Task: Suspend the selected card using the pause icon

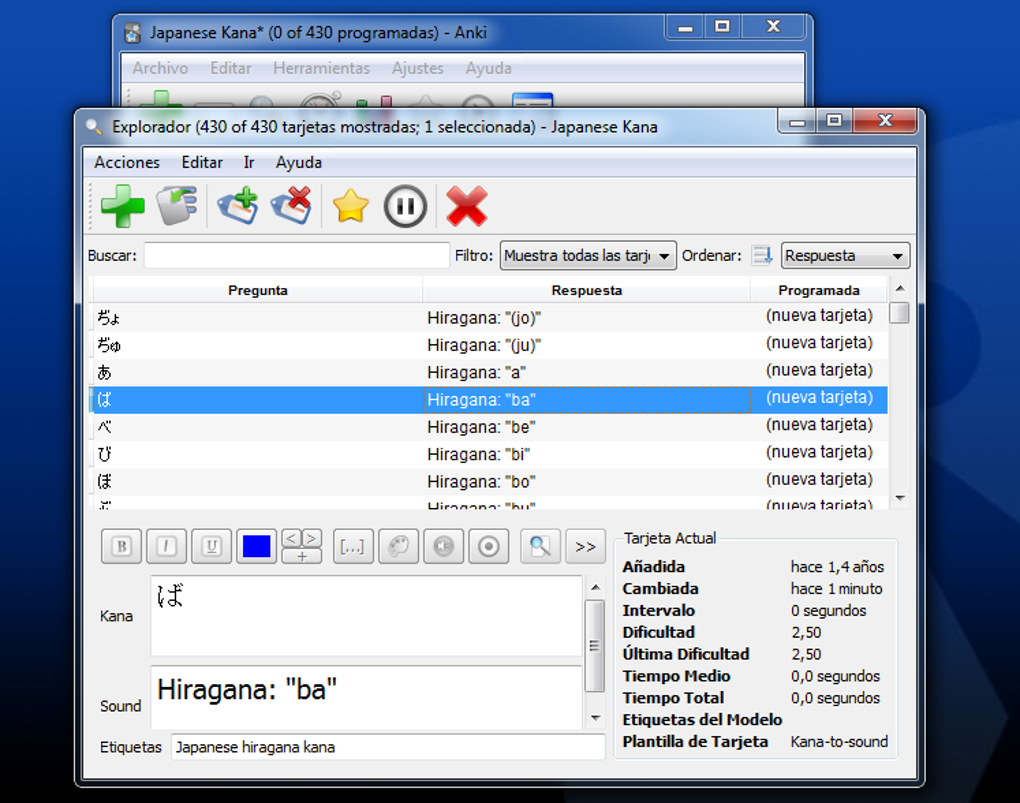Action: pyautogui.click(x=404, y=205)
